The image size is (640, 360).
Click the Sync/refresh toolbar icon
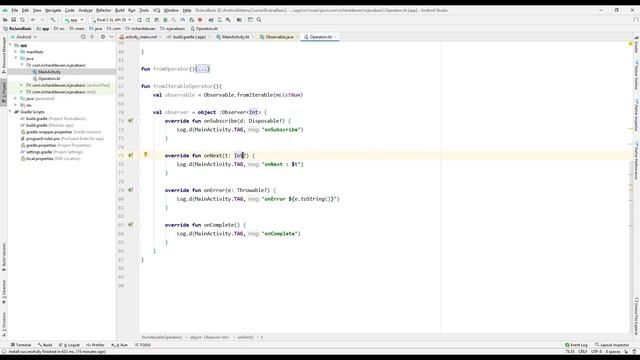pyautogui.click(x=22, y=20)
